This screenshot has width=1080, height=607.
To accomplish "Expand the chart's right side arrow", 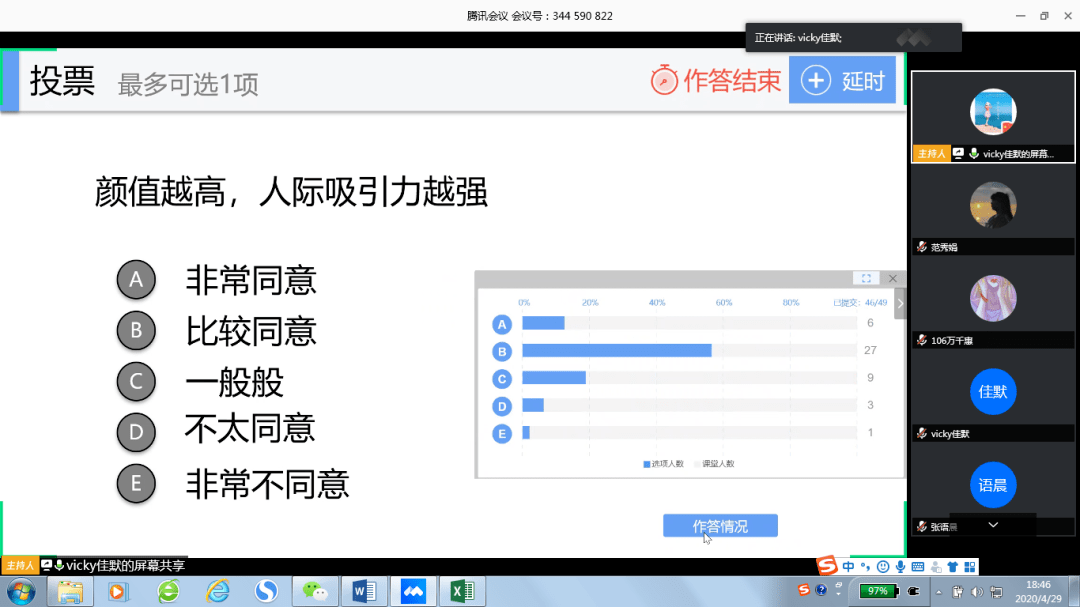I will (900, 303).
